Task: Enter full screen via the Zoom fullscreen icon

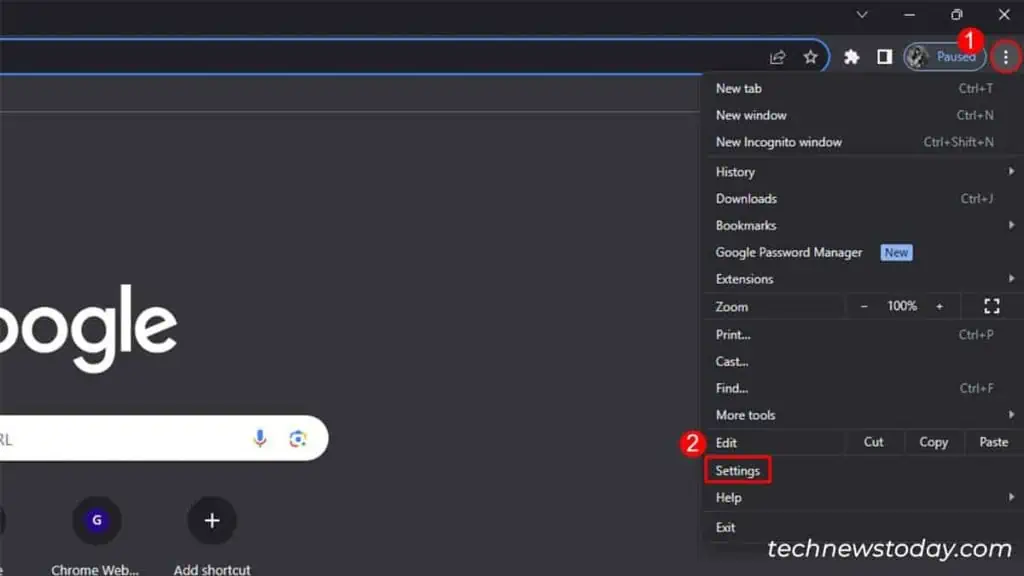Action: pyautogui.click(x=991, y=306)
